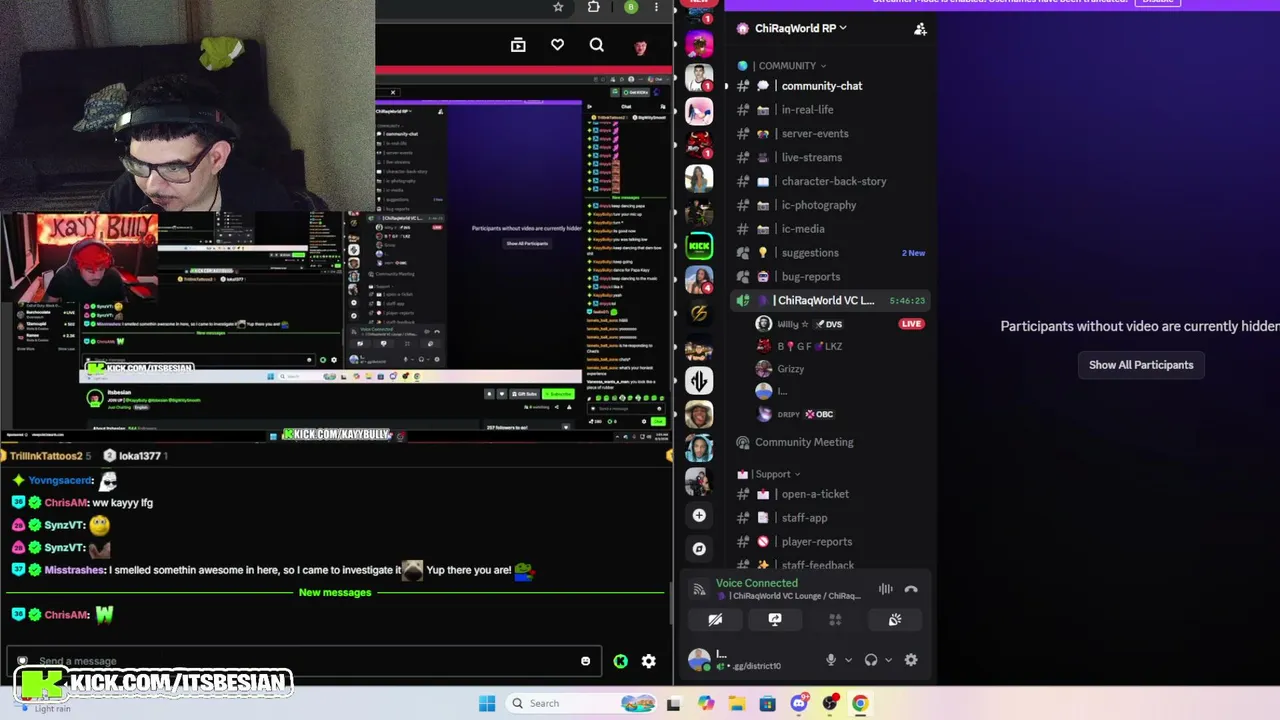The width and height of the screenshot is (1280, 720).
Task: Open the ic-media channel
Action: click(830, 230)
